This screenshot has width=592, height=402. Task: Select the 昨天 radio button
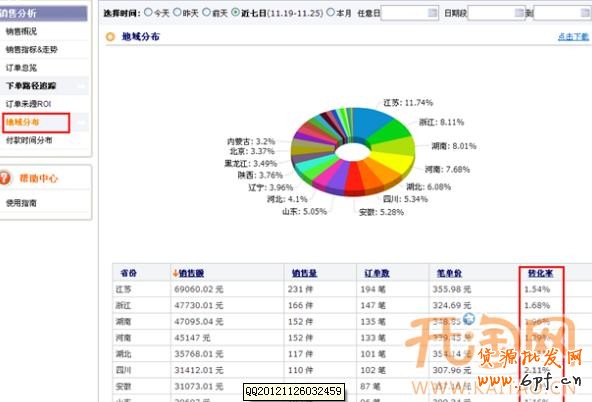(177, 12)
